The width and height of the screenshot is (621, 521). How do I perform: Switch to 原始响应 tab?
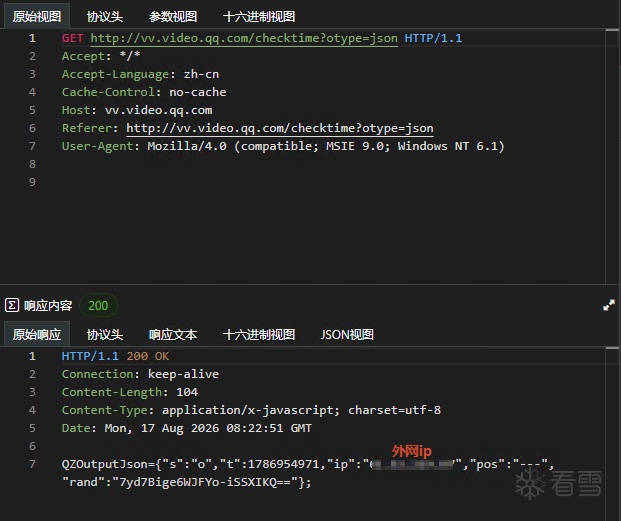click(x=37, y=335)
